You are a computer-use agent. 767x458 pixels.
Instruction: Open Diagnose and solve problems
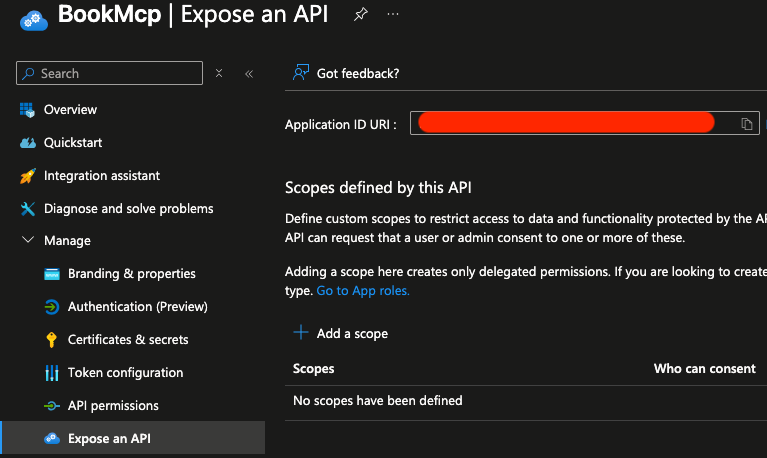129,208
